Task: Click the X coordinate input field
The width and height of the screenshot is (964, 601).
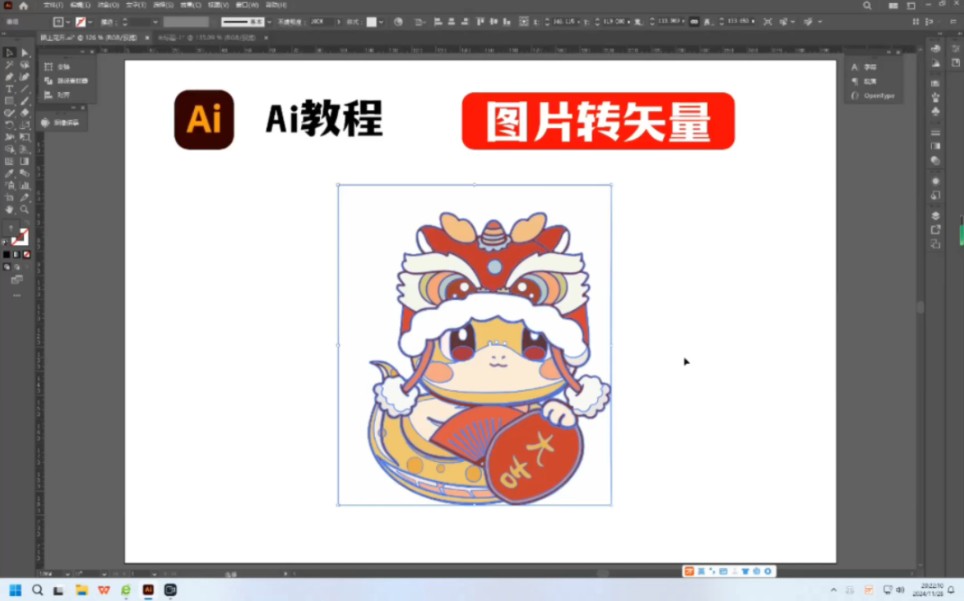Action: pyautogui.click(x=563, y=22)
